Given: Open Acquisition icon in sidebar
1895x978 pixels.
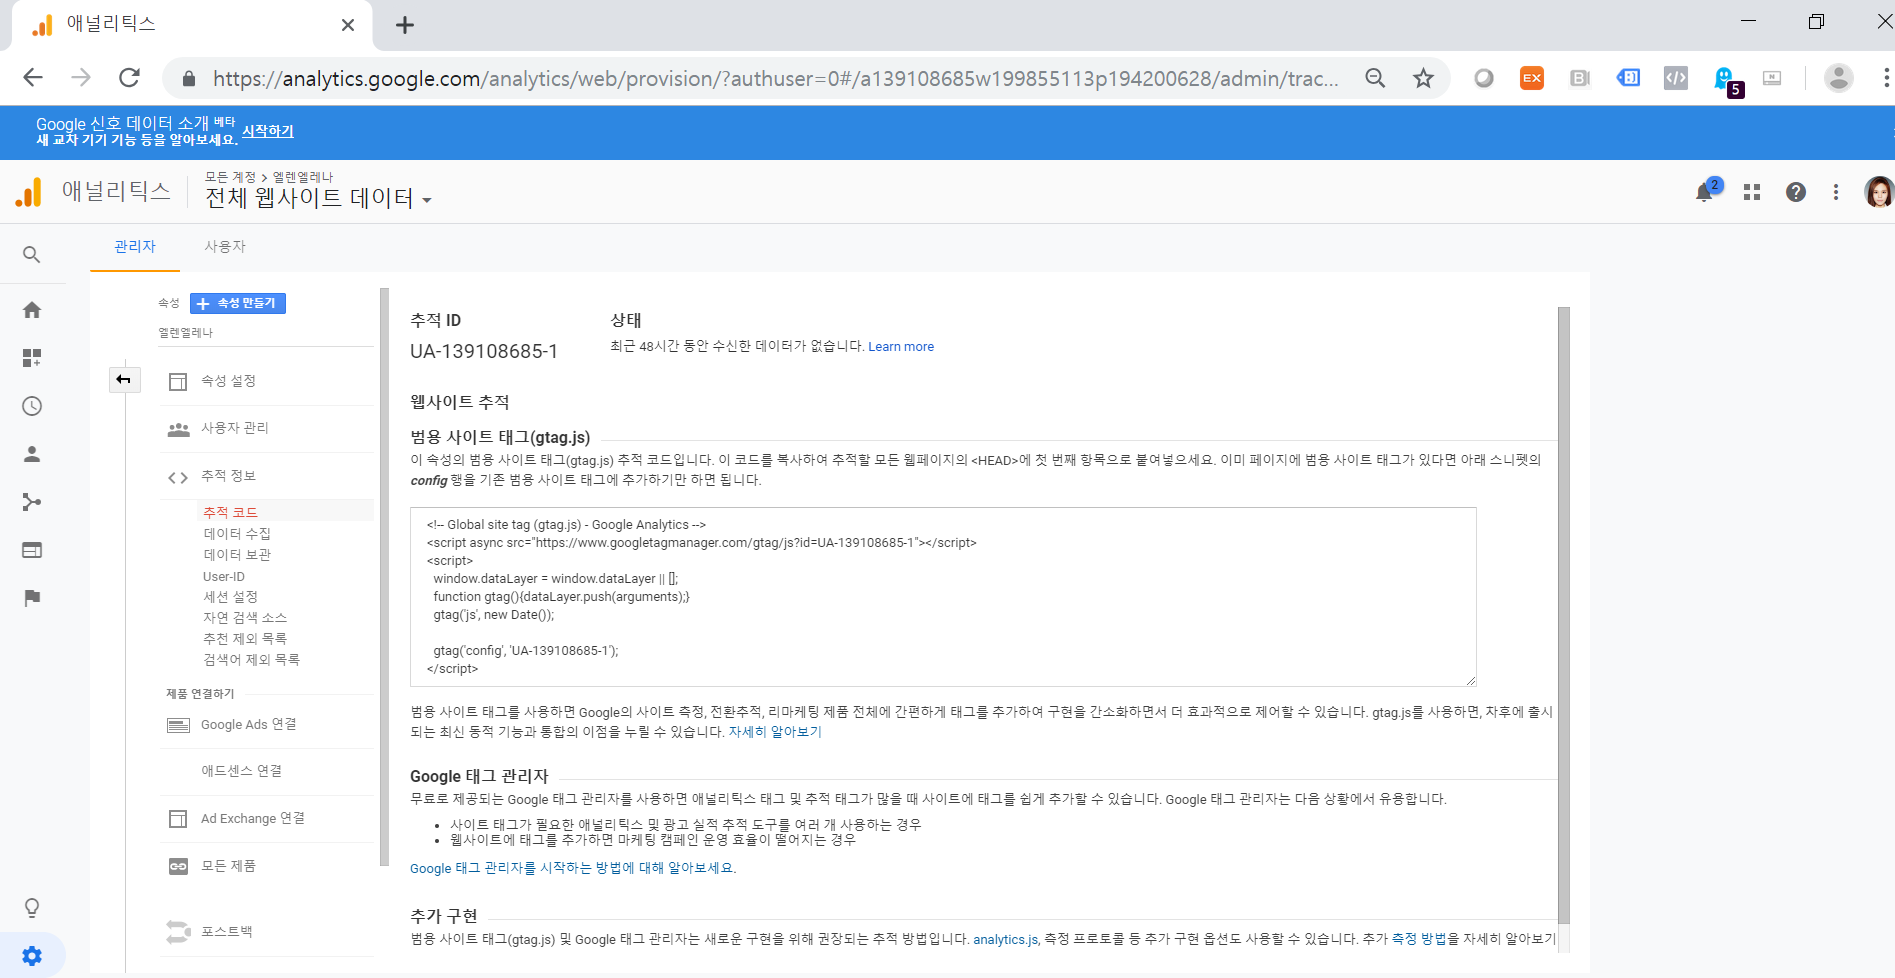Looking at the screenshot, I should (32, 502).
